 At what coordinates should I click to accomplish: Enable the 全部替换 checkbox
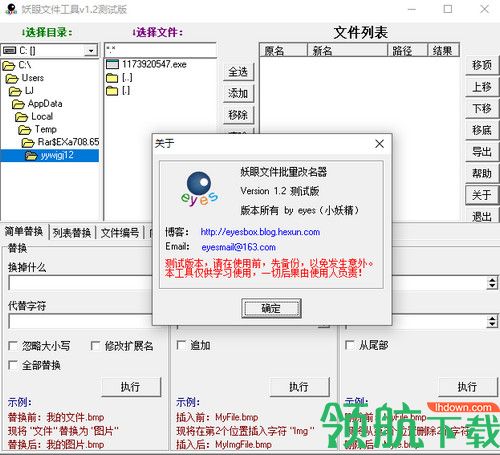pos(13,365)
